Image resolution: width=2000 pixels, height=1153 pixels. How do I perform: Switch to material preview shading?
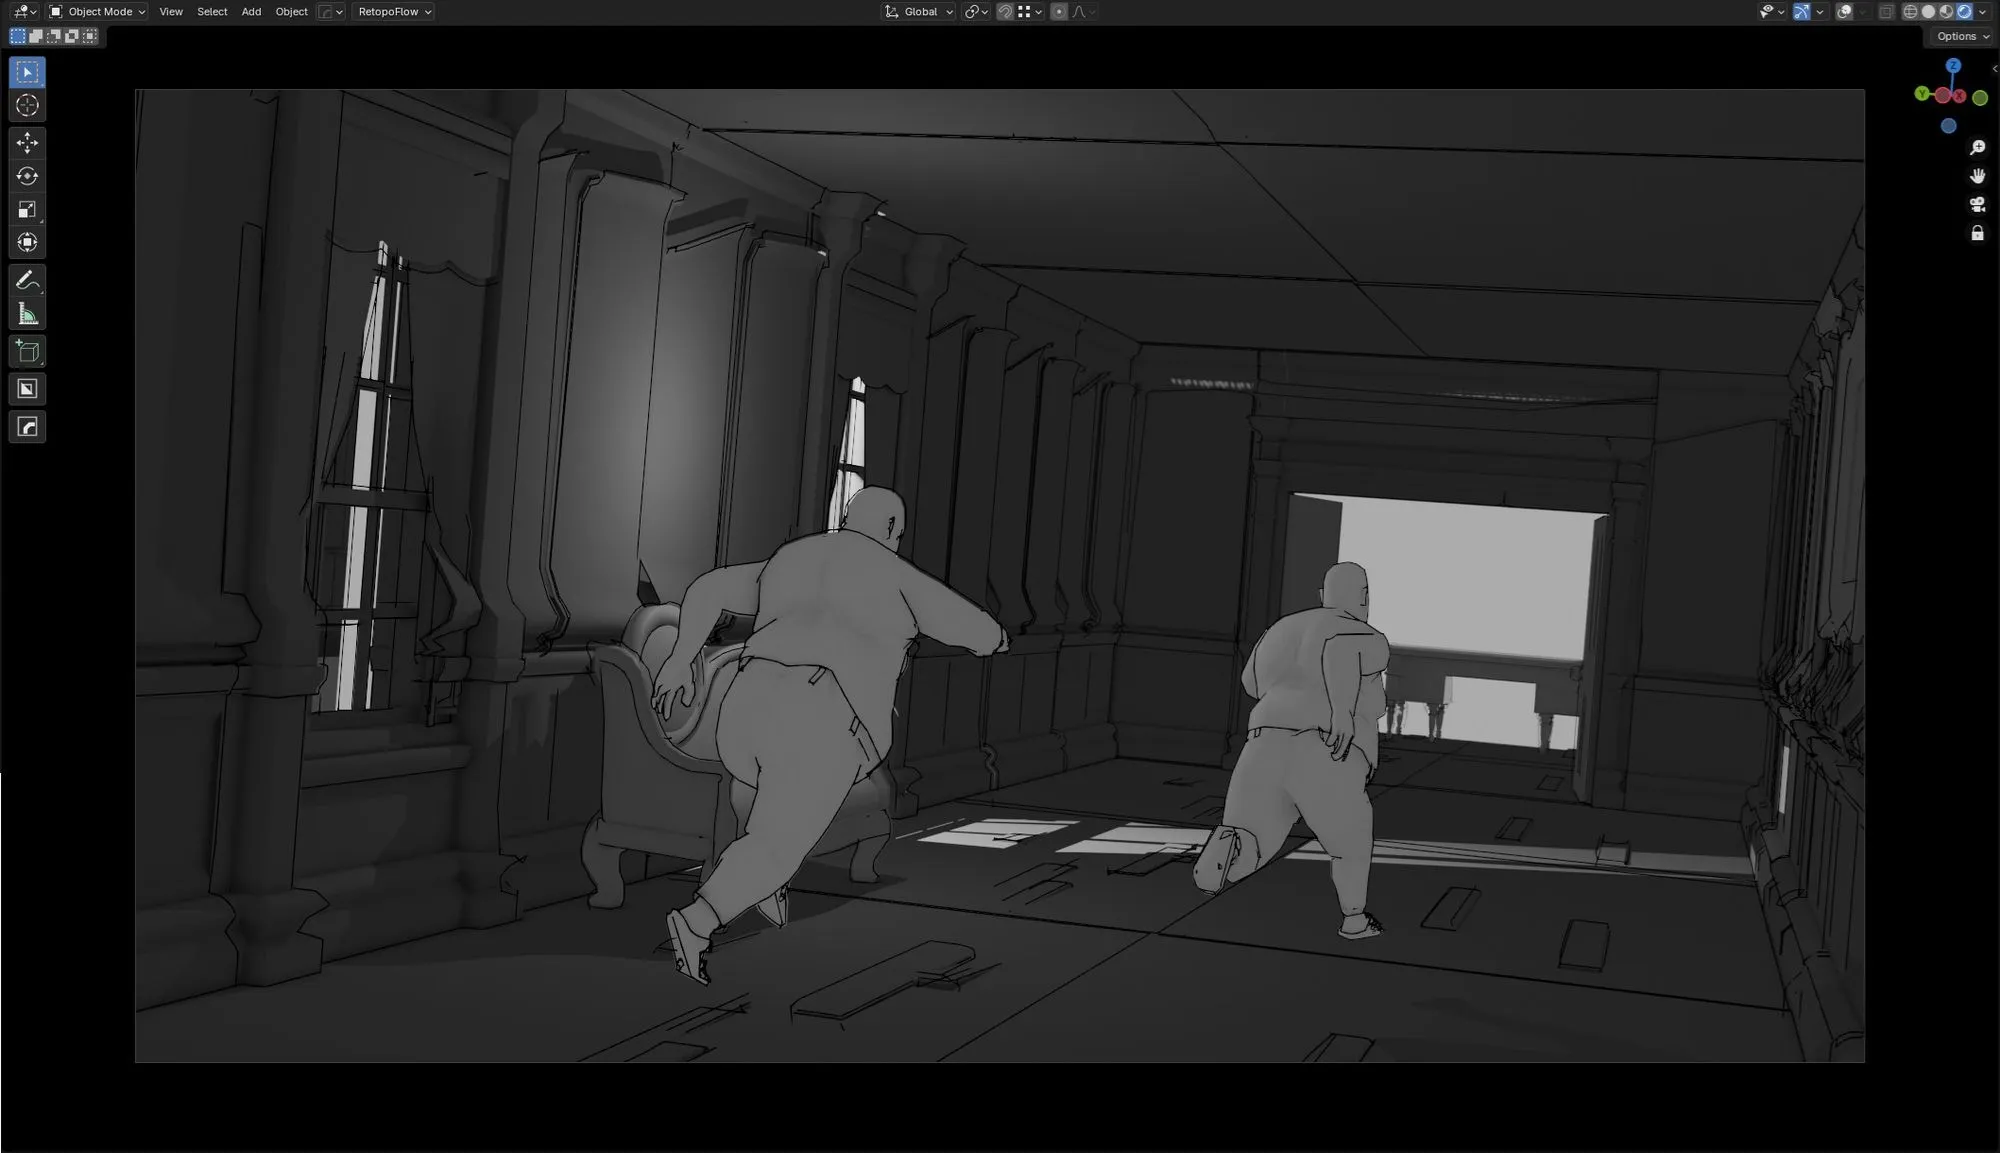[1946, 12]
